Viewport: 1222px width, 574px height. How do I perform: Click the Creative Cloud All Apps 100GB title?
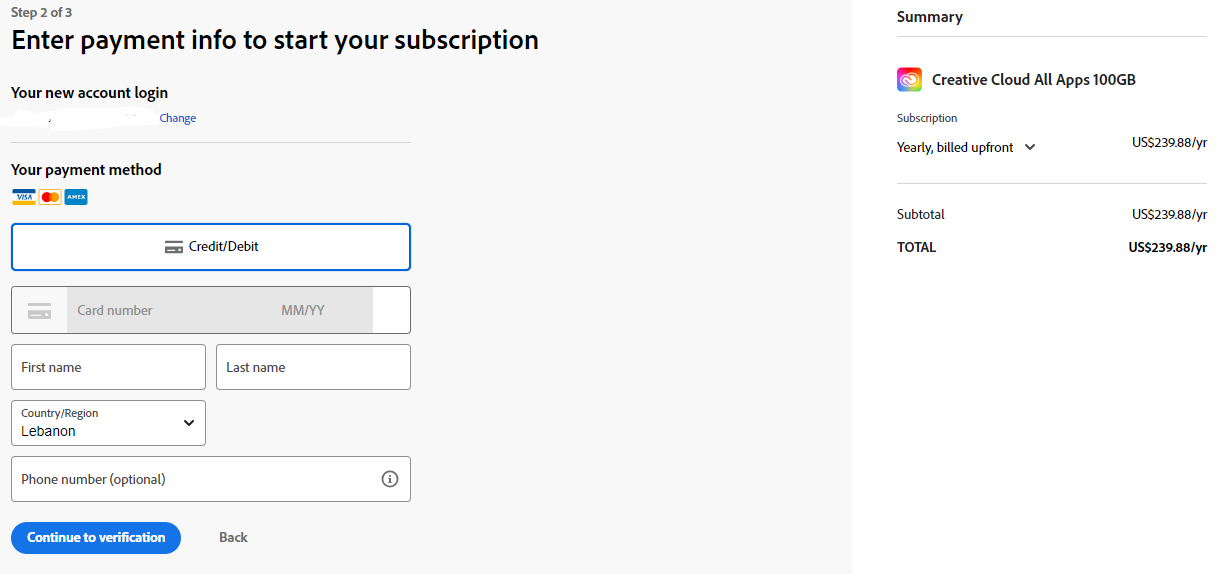pos(1034,80)
